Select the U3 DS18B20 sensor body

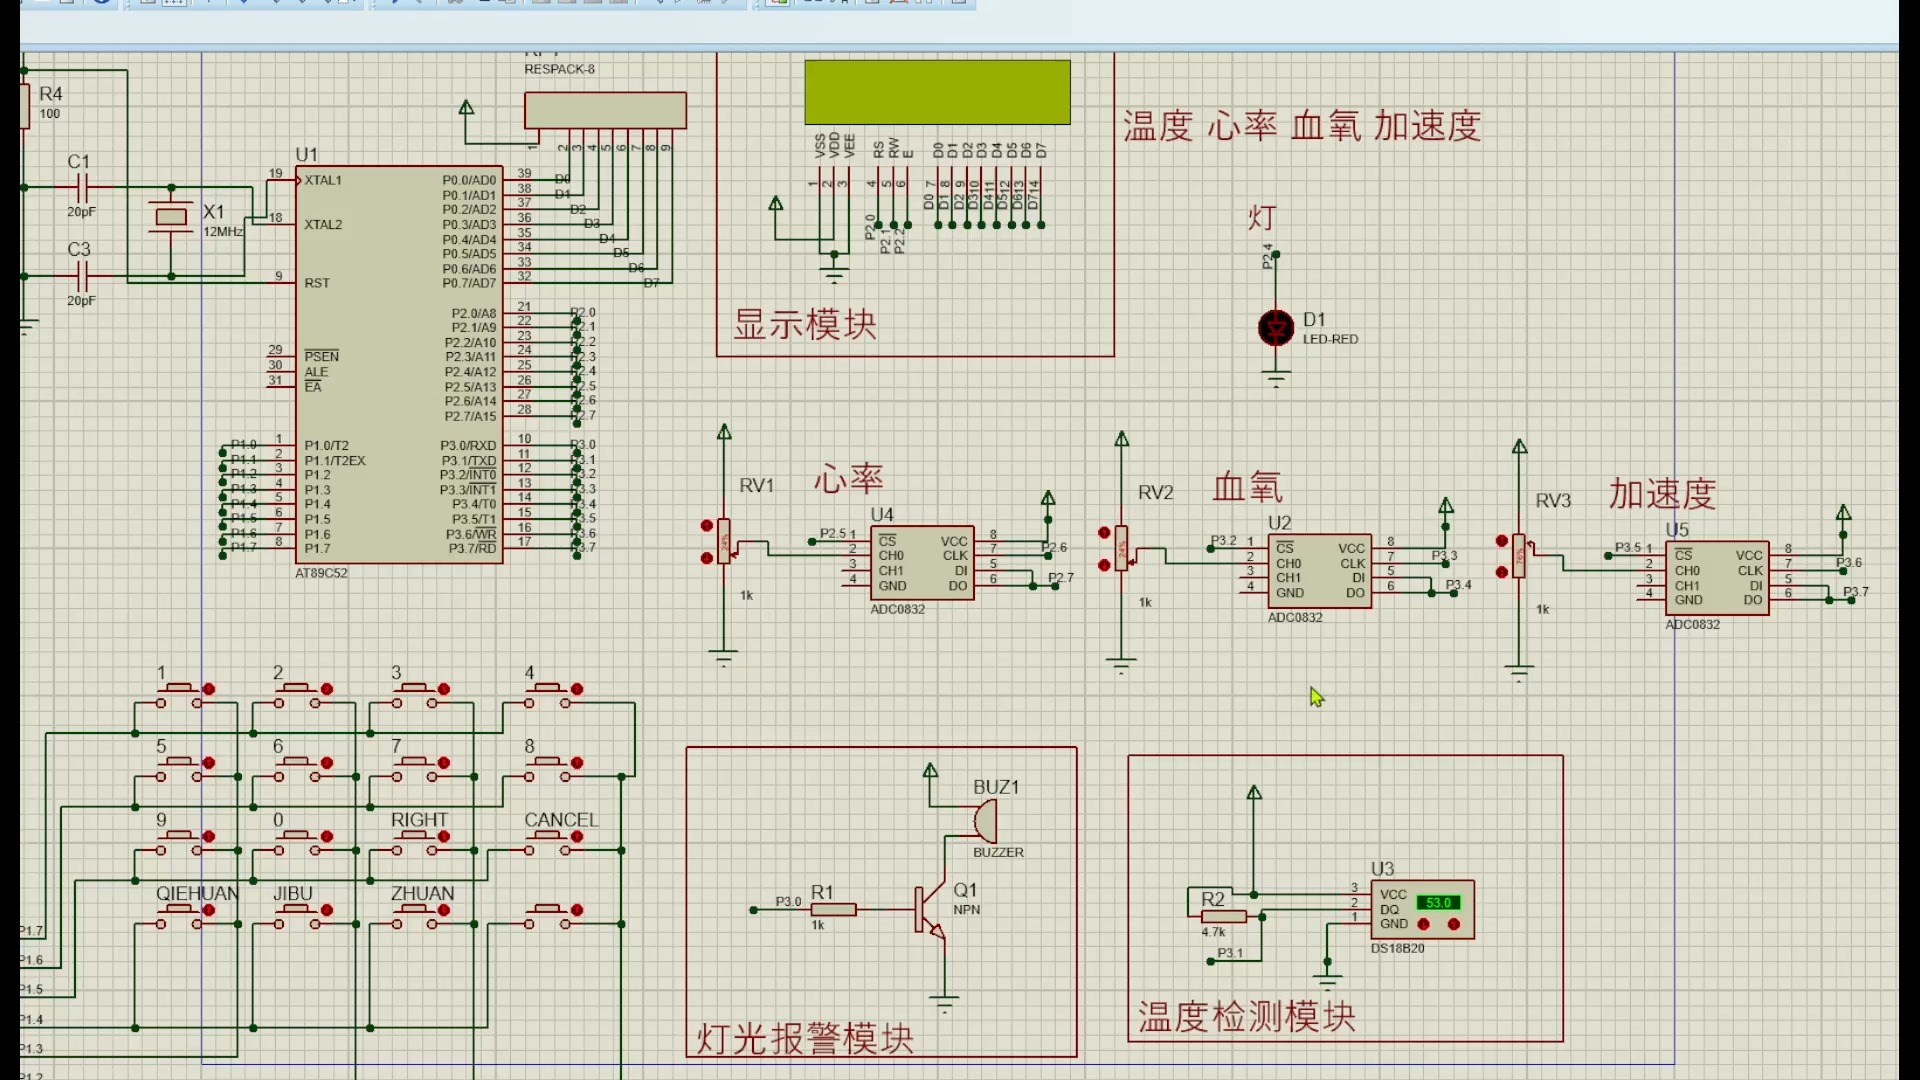(1423, 909)
